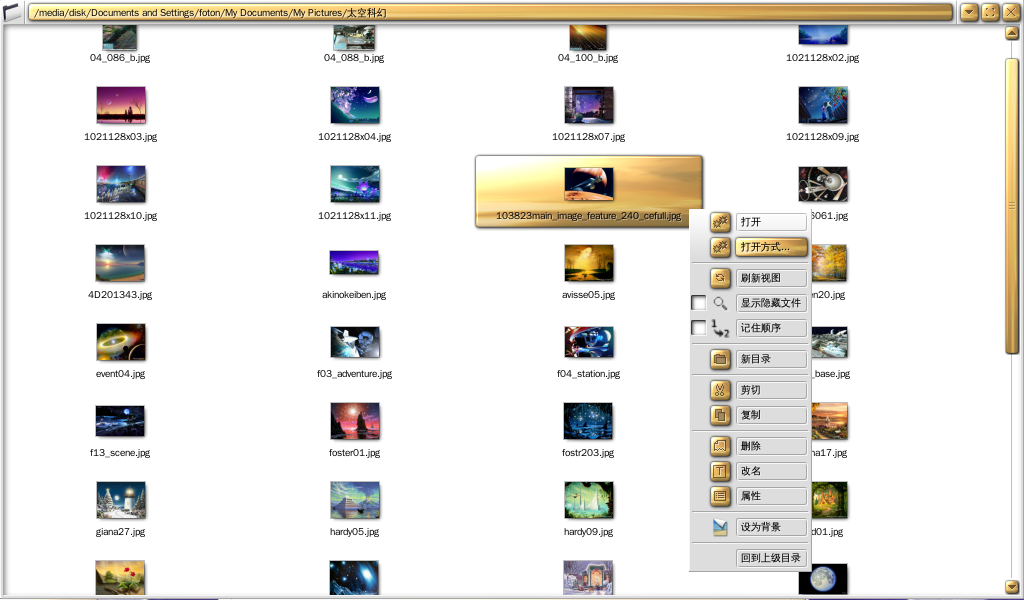Screen dimensions: 1024x600
Task: Select the 1021128x07.jpg thumbnail
Action: coord(588,105)
